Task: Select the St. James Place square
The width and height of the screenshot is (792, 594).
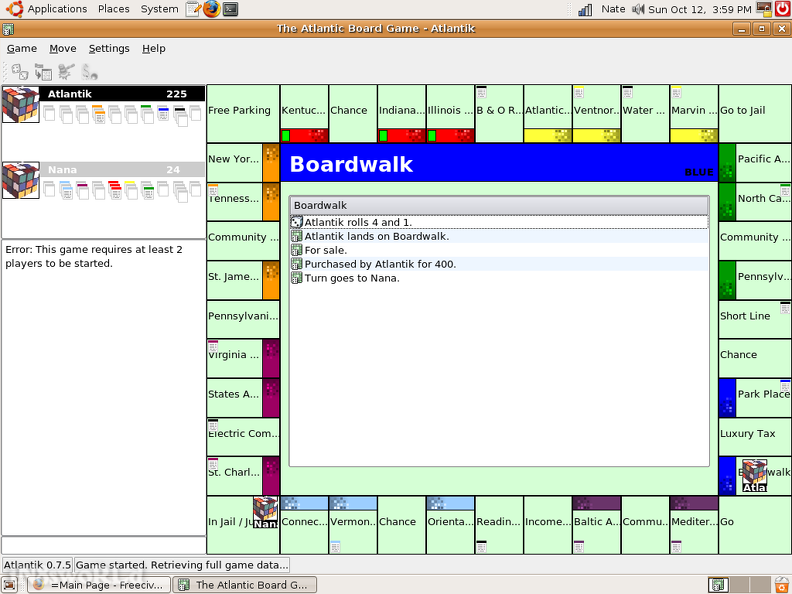Action: 243,280
